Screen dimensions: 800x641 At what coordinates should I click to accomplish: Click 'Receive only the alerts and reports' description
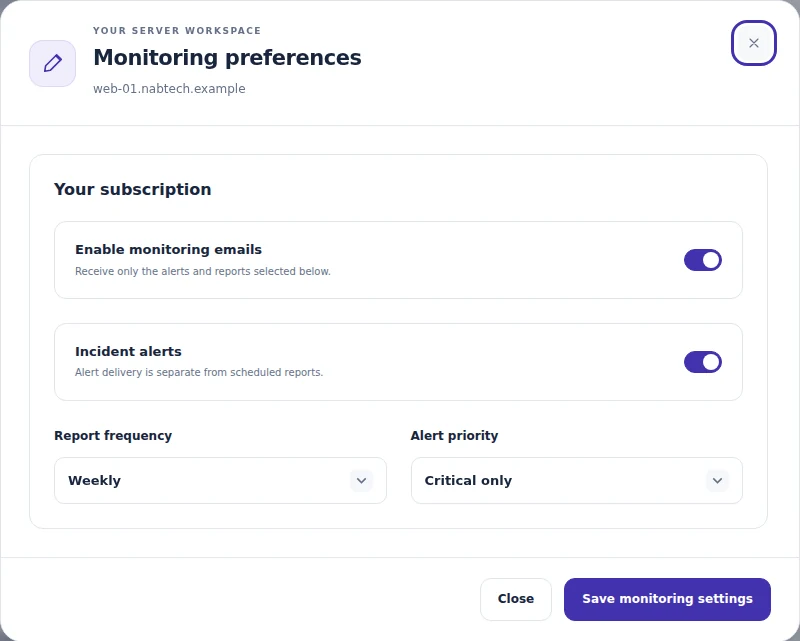pyautogui.click(x=203, y=272)
